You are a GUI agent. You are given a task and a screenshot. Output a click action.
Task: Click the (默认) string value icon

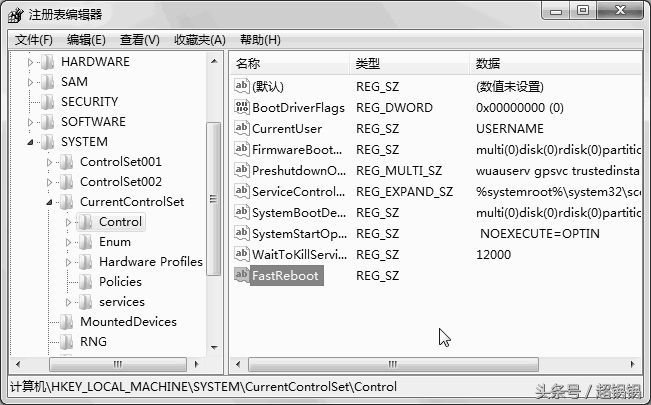pyautogui.click(x=242, y=86)
